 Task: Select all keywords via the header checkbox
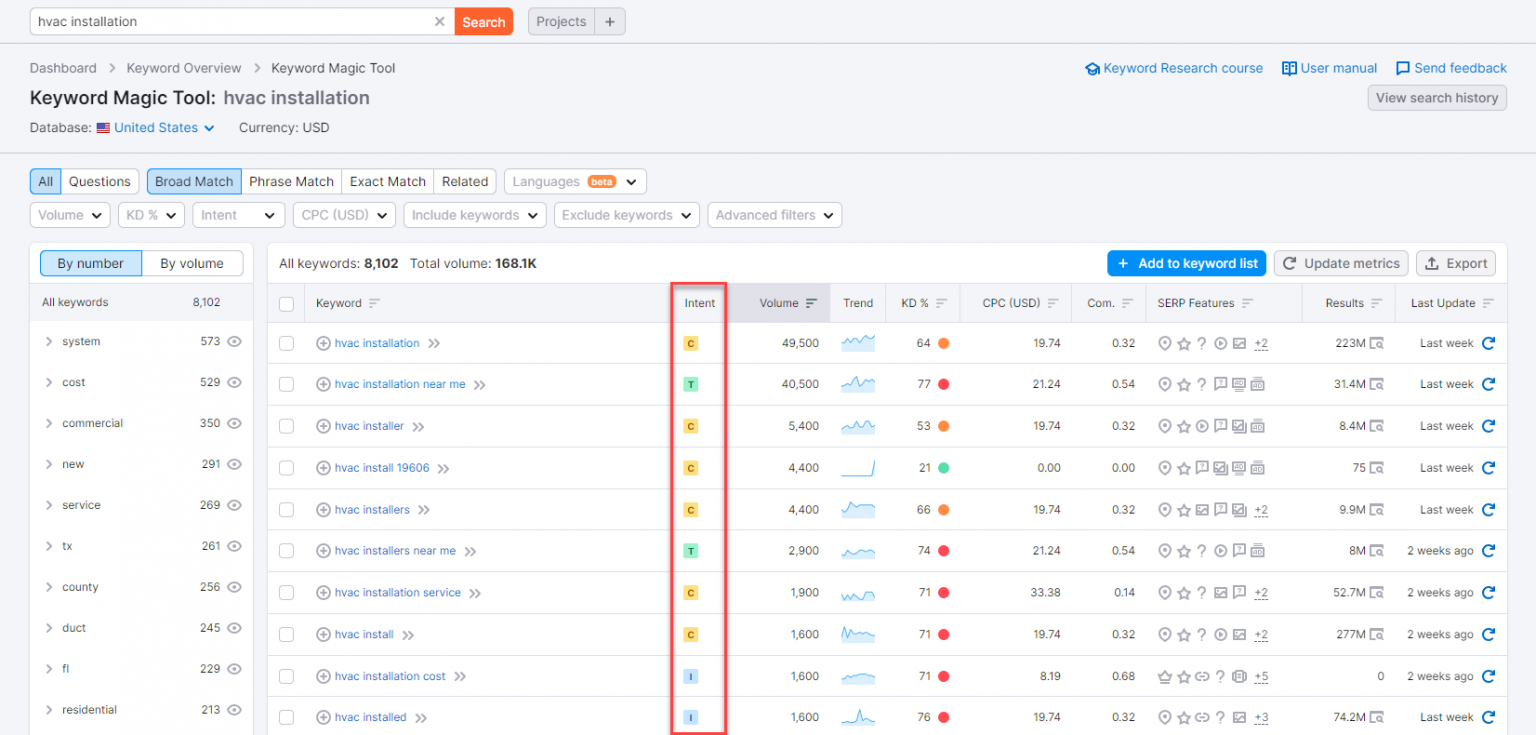(x=287, y=303)
